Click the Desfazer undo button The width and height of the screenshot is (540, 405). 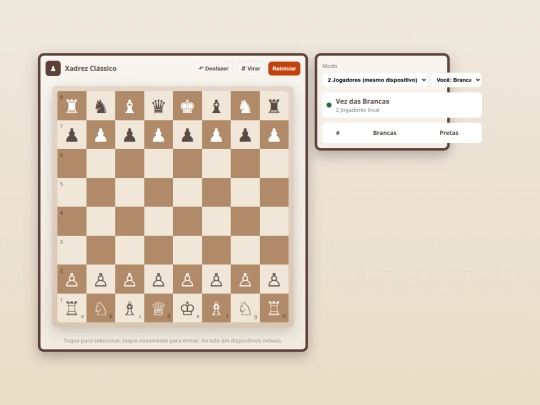coord(214,69)
